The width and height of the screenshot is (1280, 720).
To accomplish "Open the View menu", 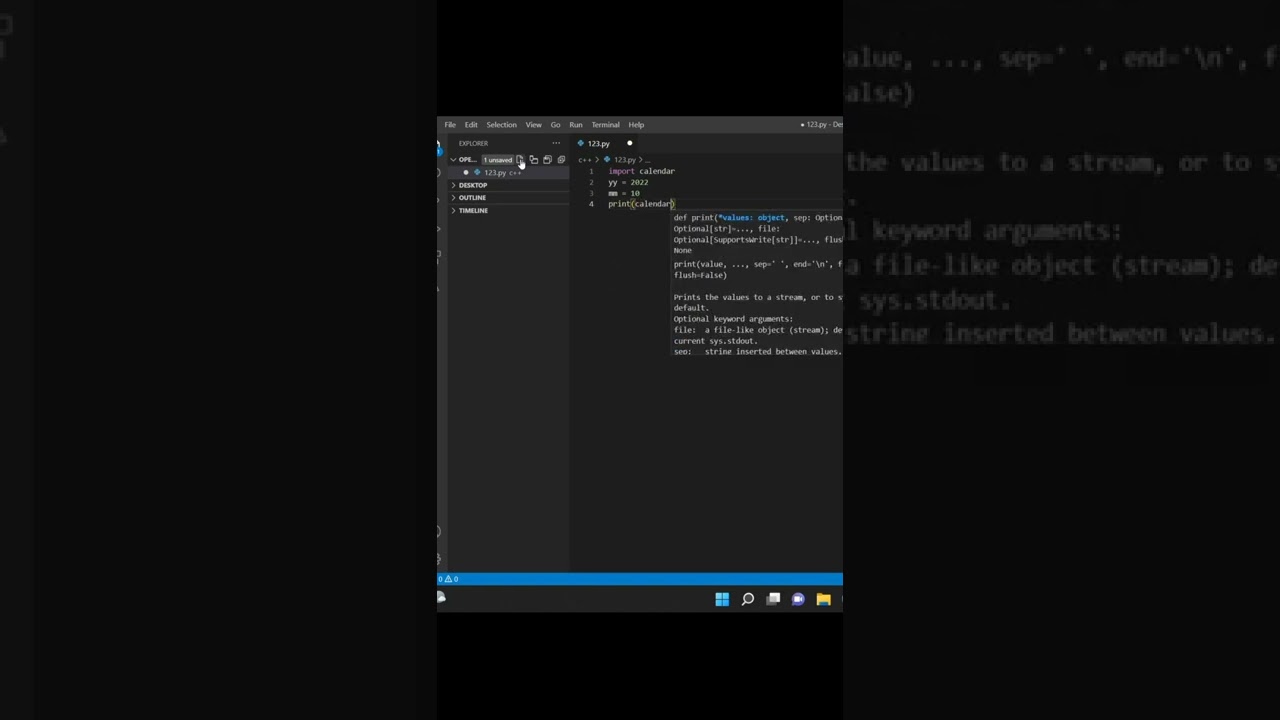I will pos(534,125).
